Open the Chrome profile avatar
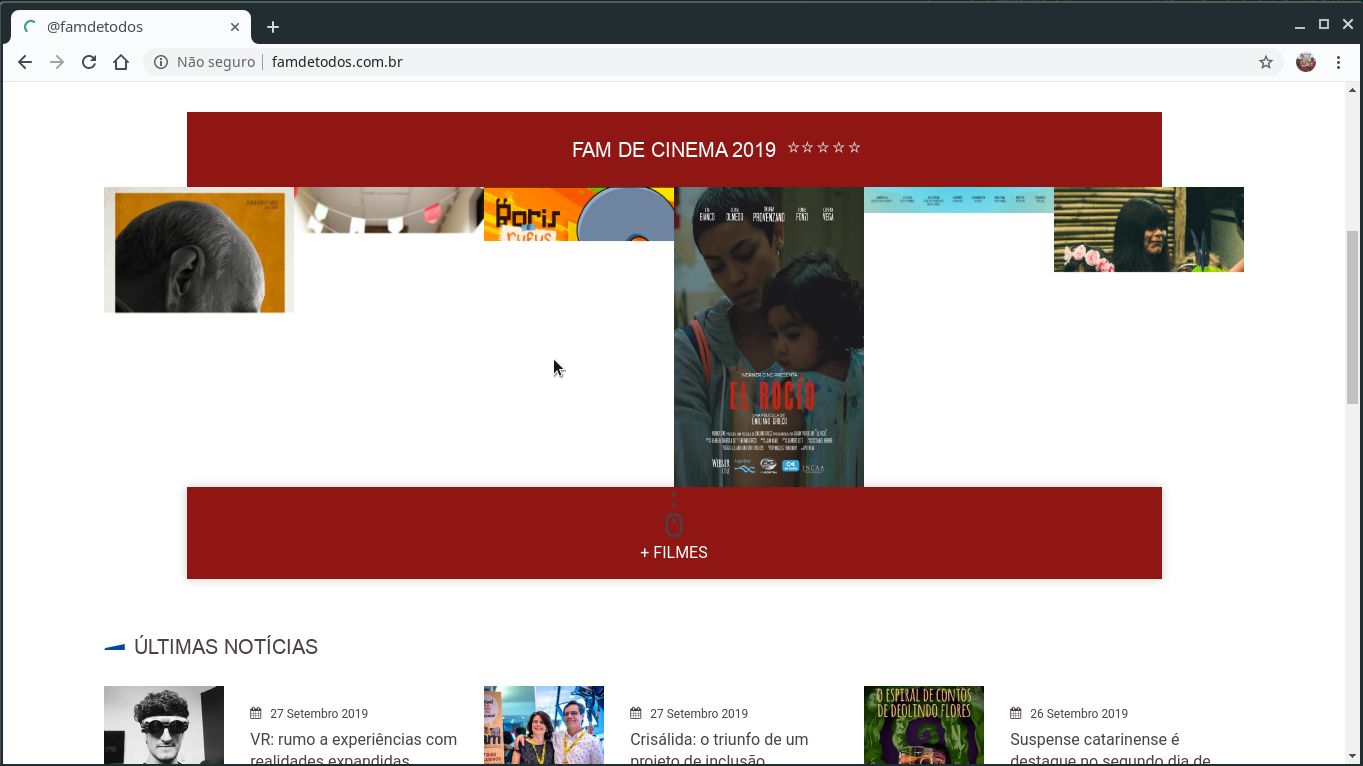 (1306, 62)
